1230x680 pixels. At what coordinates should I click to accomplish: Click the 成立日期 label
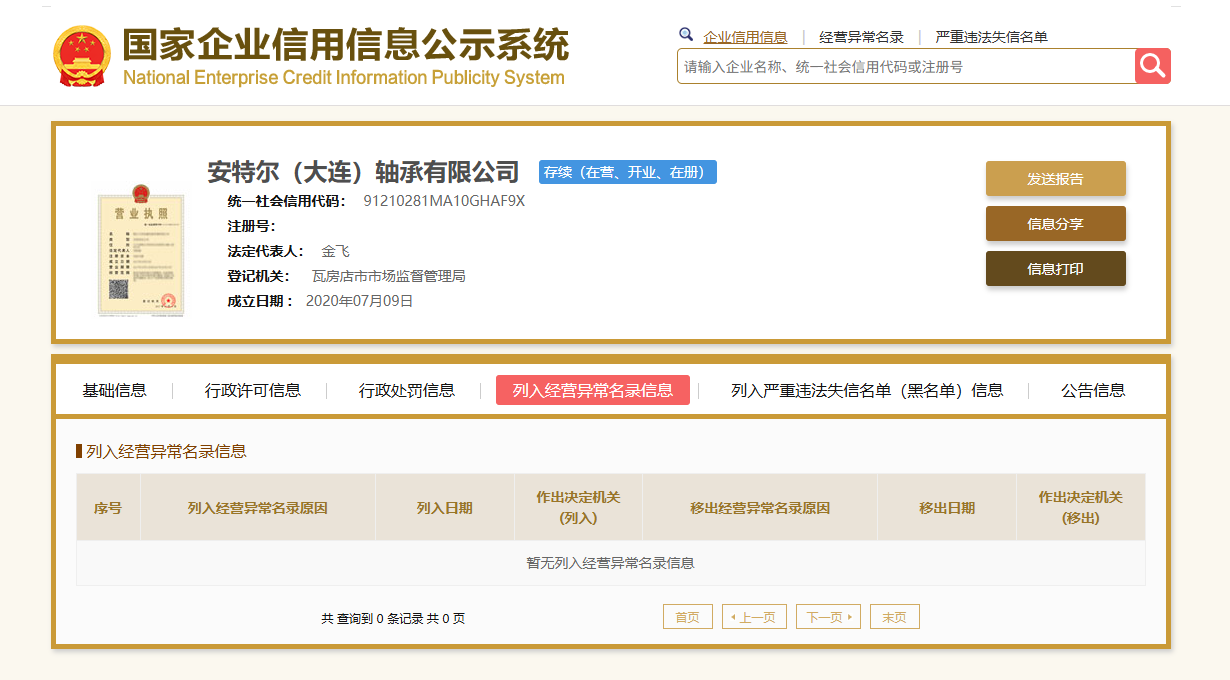pyautogui.click(x=260, y=301)
